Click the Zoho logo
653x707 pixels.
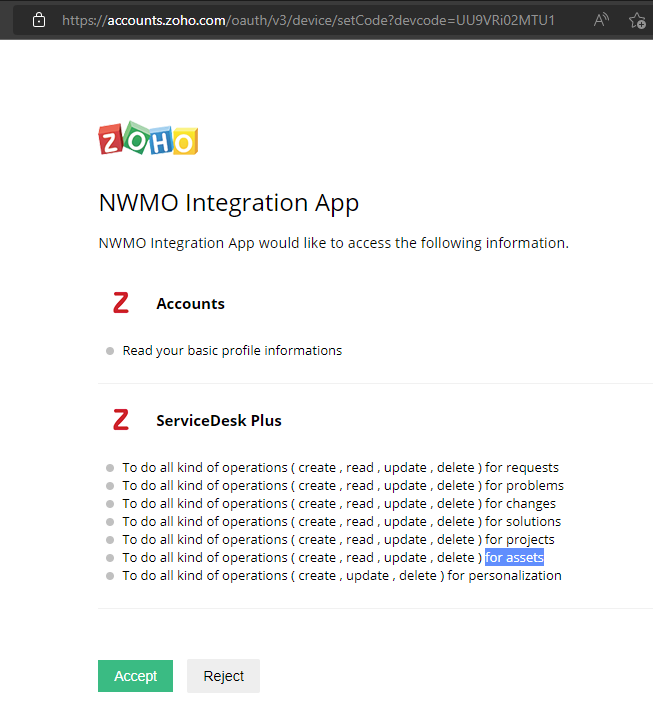pos(148,138)
